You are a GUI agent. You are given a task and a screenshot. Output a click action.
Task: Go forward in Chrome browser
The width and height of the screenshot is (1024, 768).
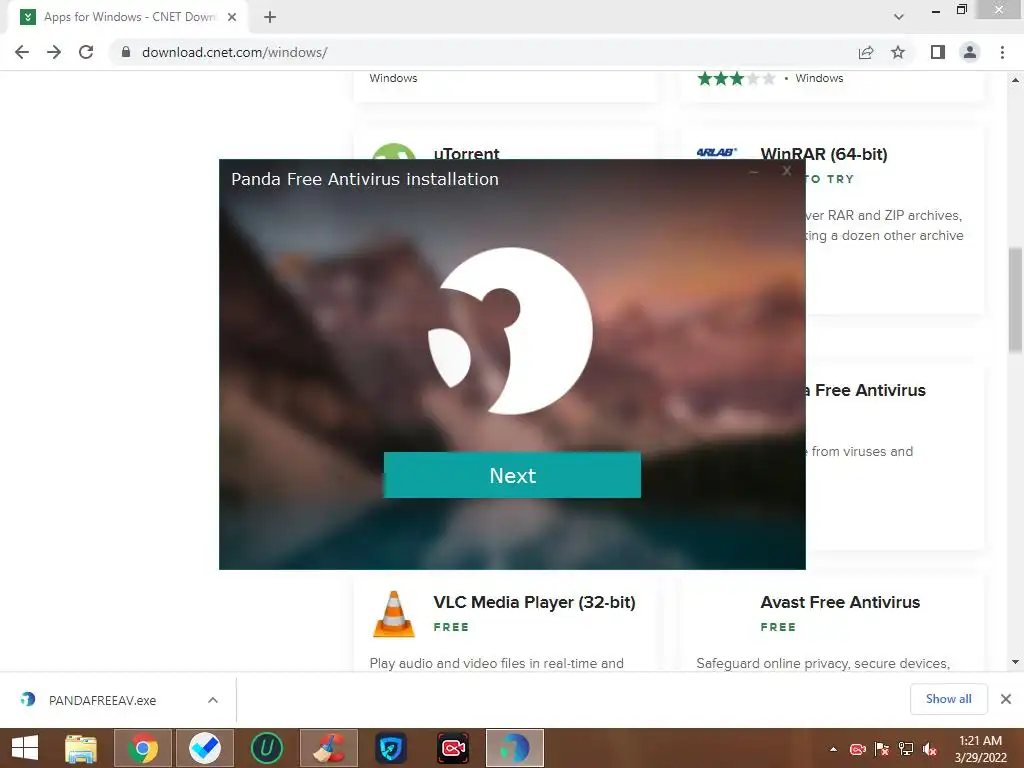click(54, 52)
